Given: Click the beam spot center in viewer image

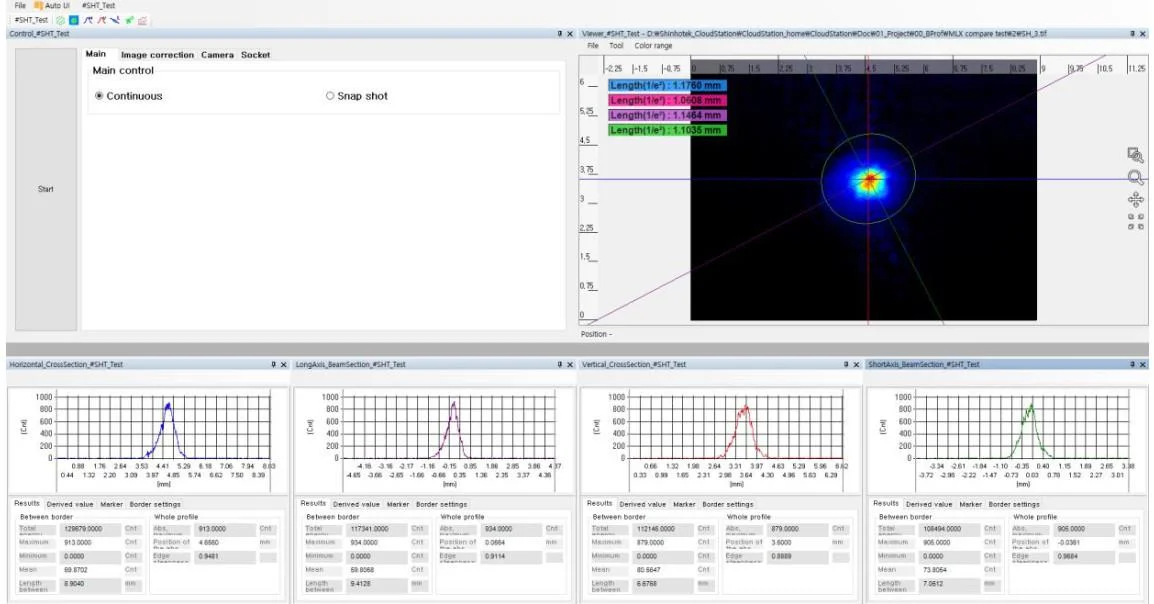Looking at the screenshot, I should [x=869, y=180].
